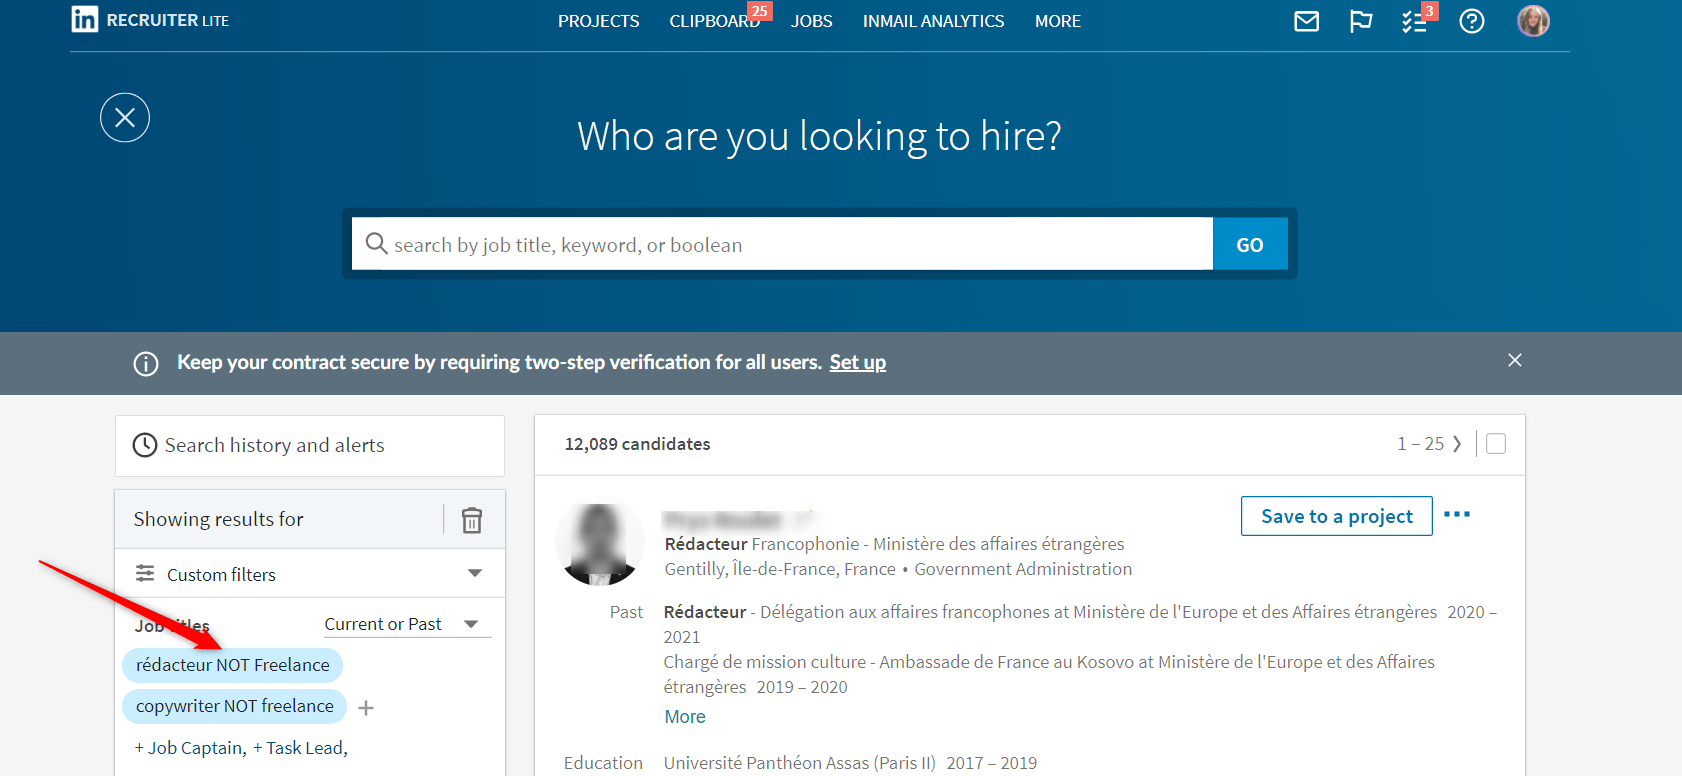Open Search history and alerts
1682x776 pixels.
pos(310,445)
